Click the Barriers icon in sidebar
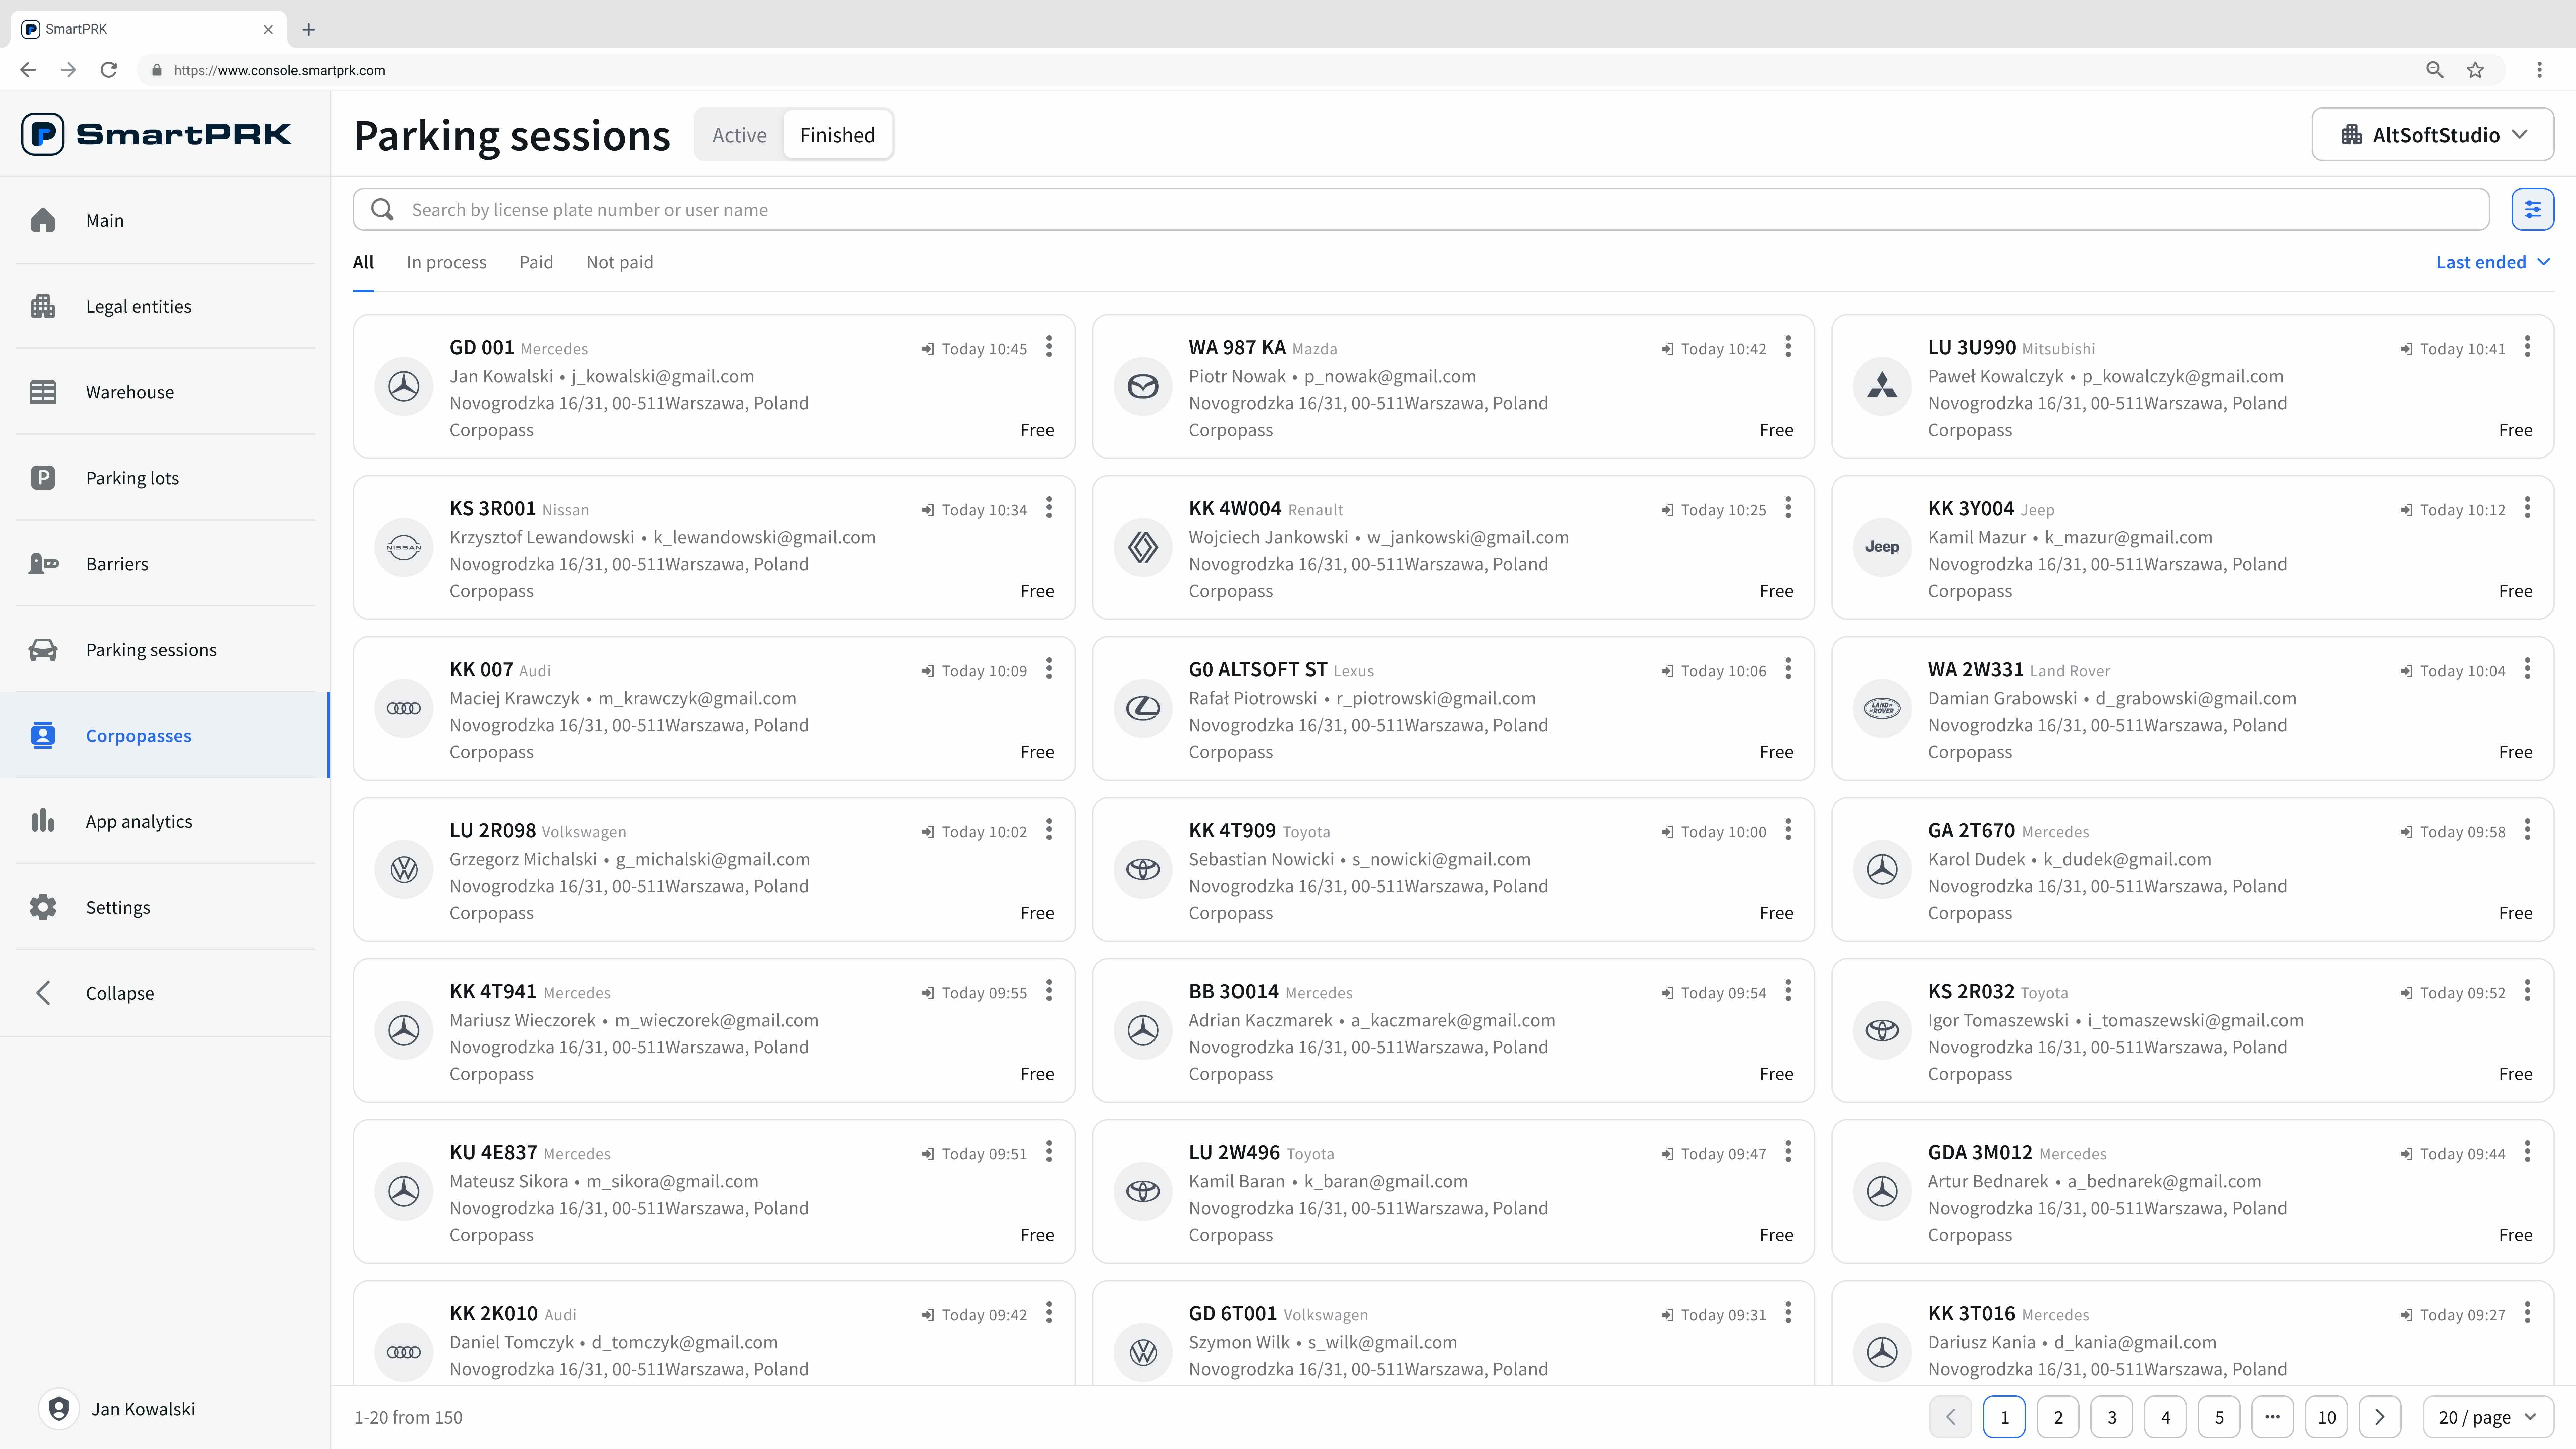2576x1449 pixels. pyautogui.click(x=43, y=564)
